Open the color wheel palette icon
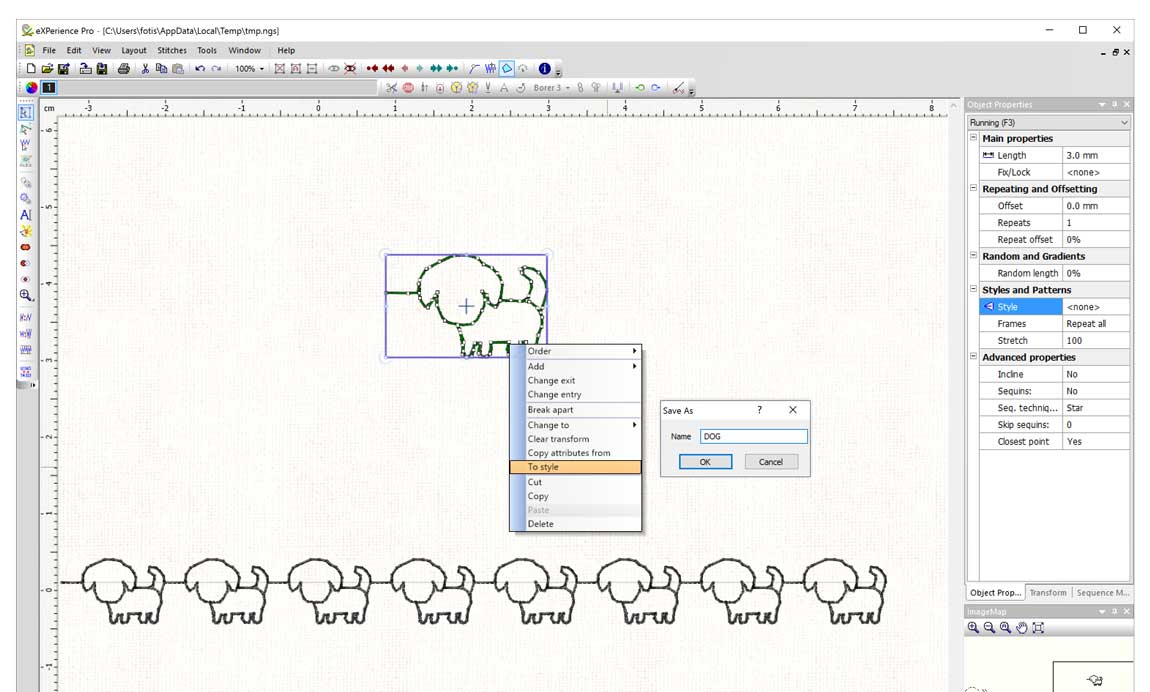This screenshot has height=692, width=1150. point(32,88)
